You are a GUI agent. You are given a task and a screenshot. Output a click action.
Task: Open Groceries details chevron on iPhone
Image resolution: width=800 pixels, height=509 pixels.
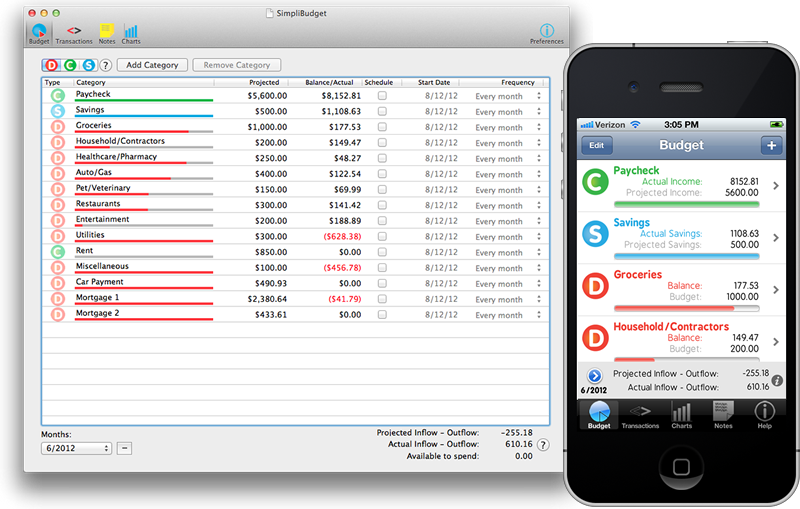[776, 290]
